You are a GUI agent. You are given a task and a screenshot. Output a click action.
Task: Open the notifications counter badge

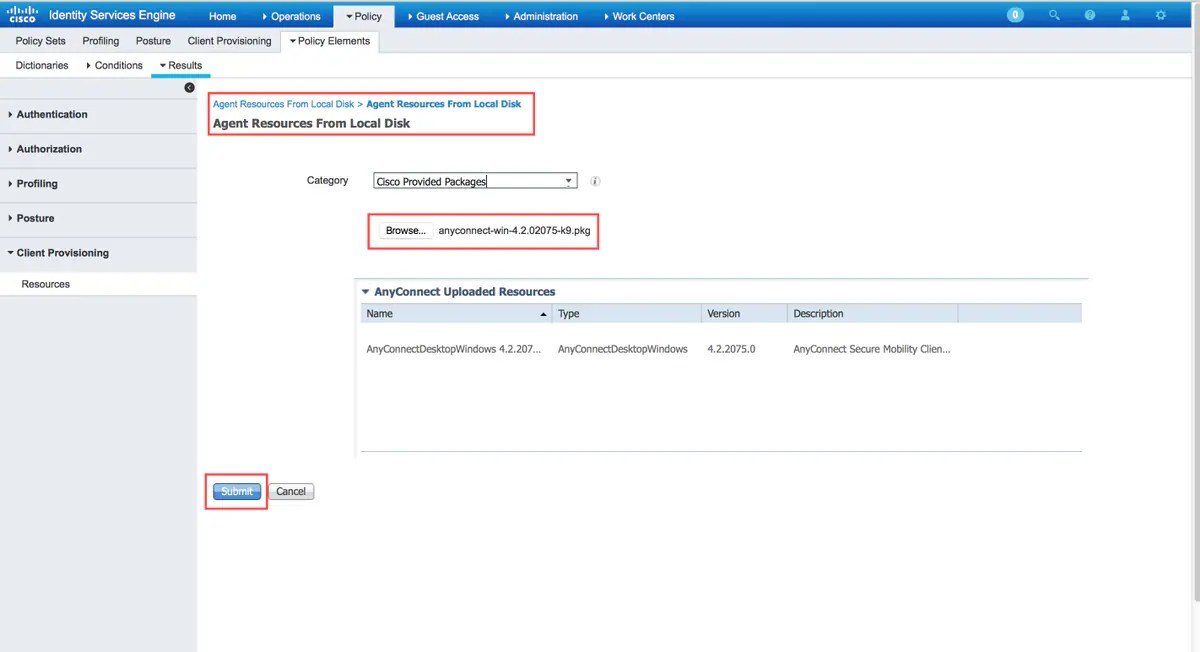click(1016, 15)
